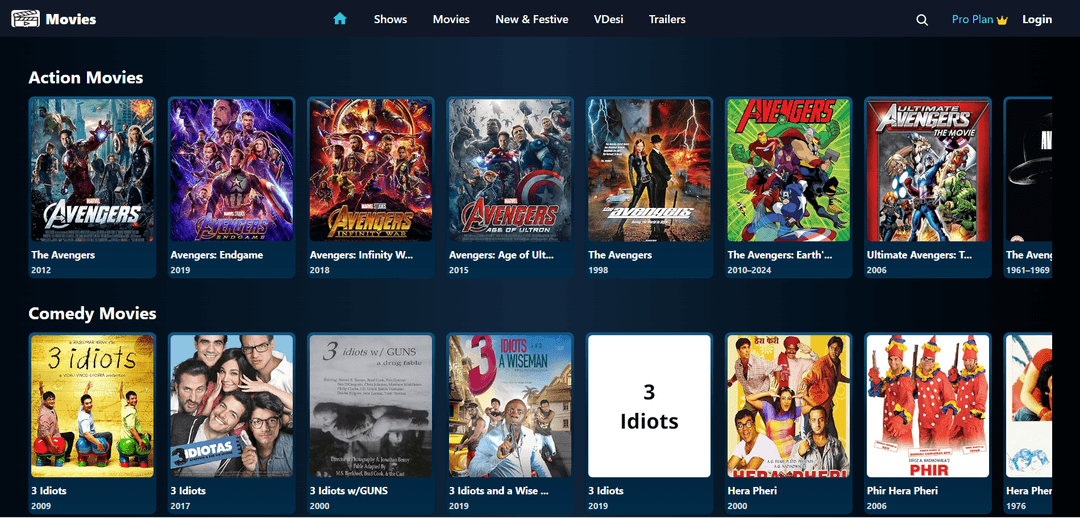The height and width of the screenshot is (518, 1080).
Task: Open 3 Idiots and a Wiseman poster
Action: (x=510, y=406)
